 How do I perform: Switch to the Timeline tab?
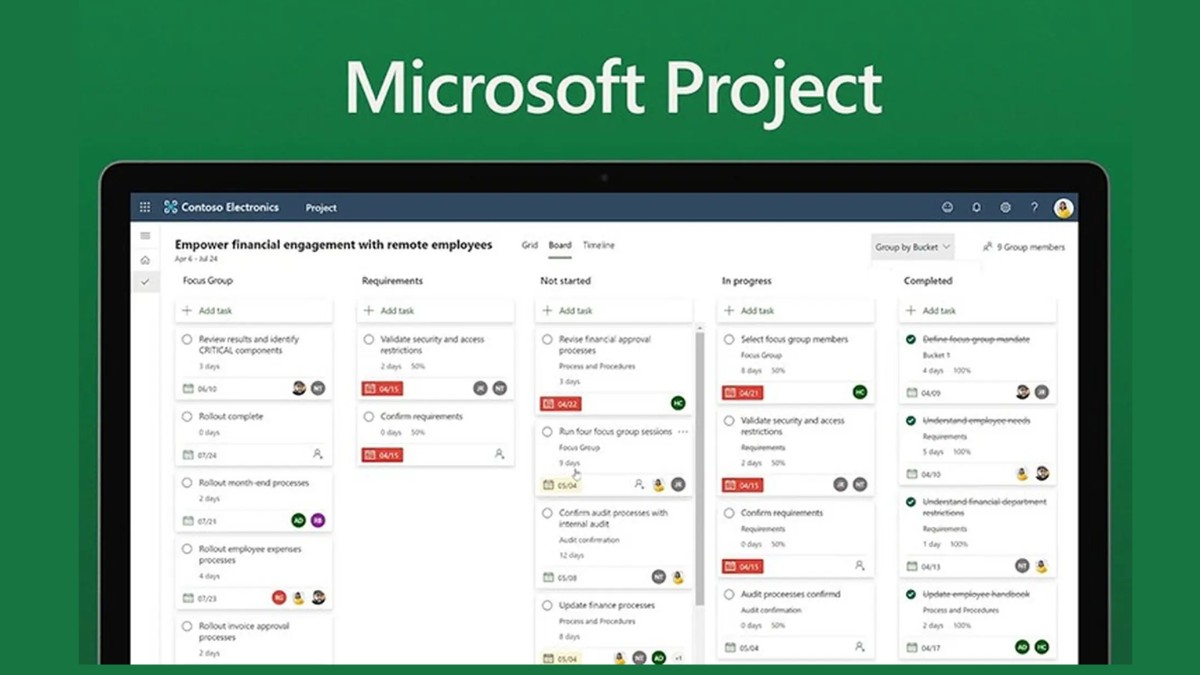[x=599, y=246]
